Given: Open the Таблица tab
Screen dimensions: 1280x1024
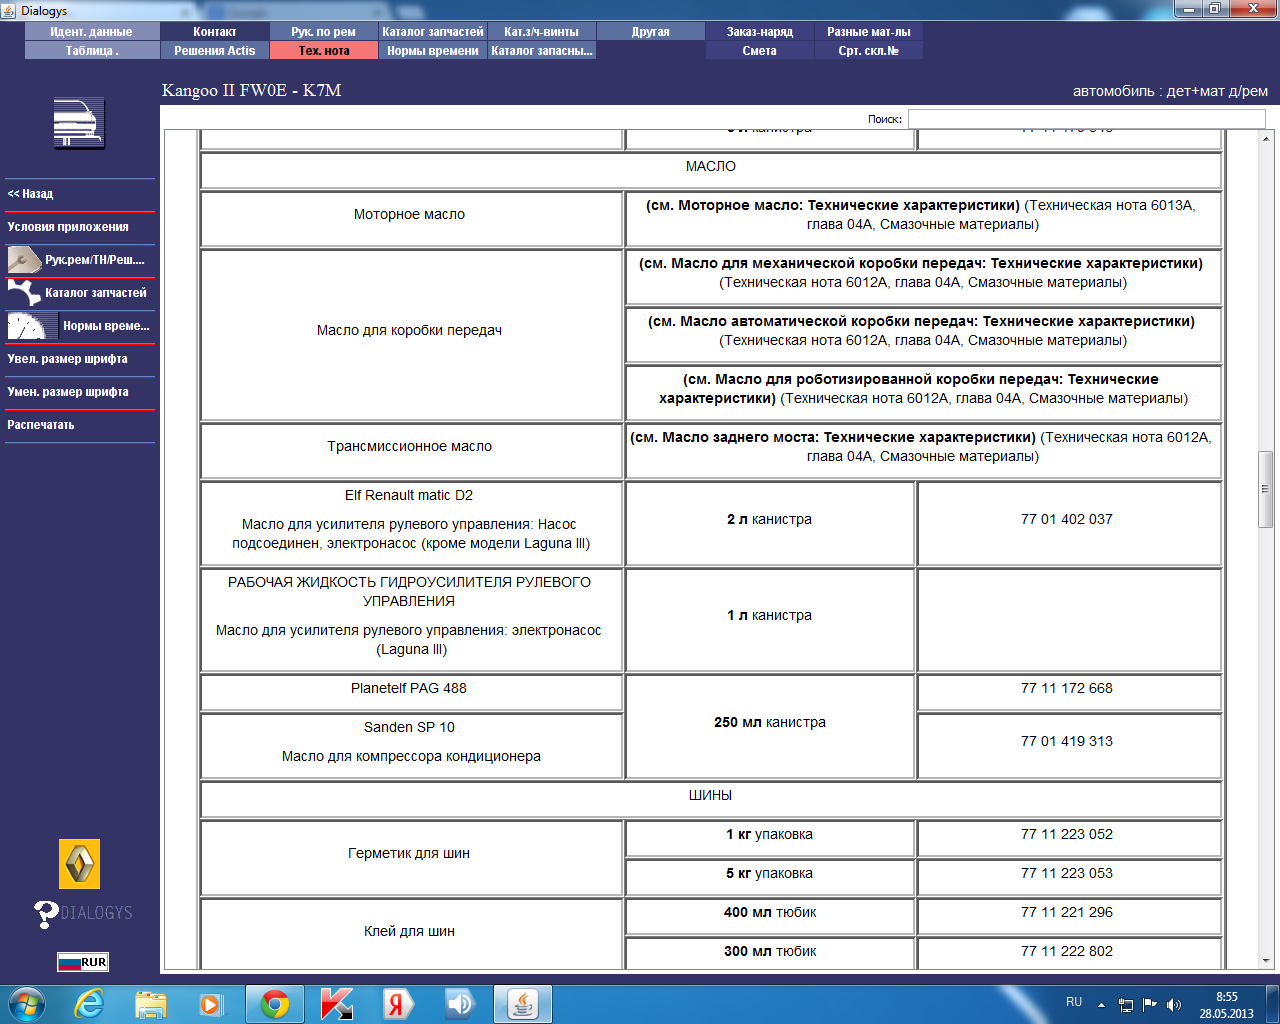Looking at the screenshot, I should [x=92, y=51].
